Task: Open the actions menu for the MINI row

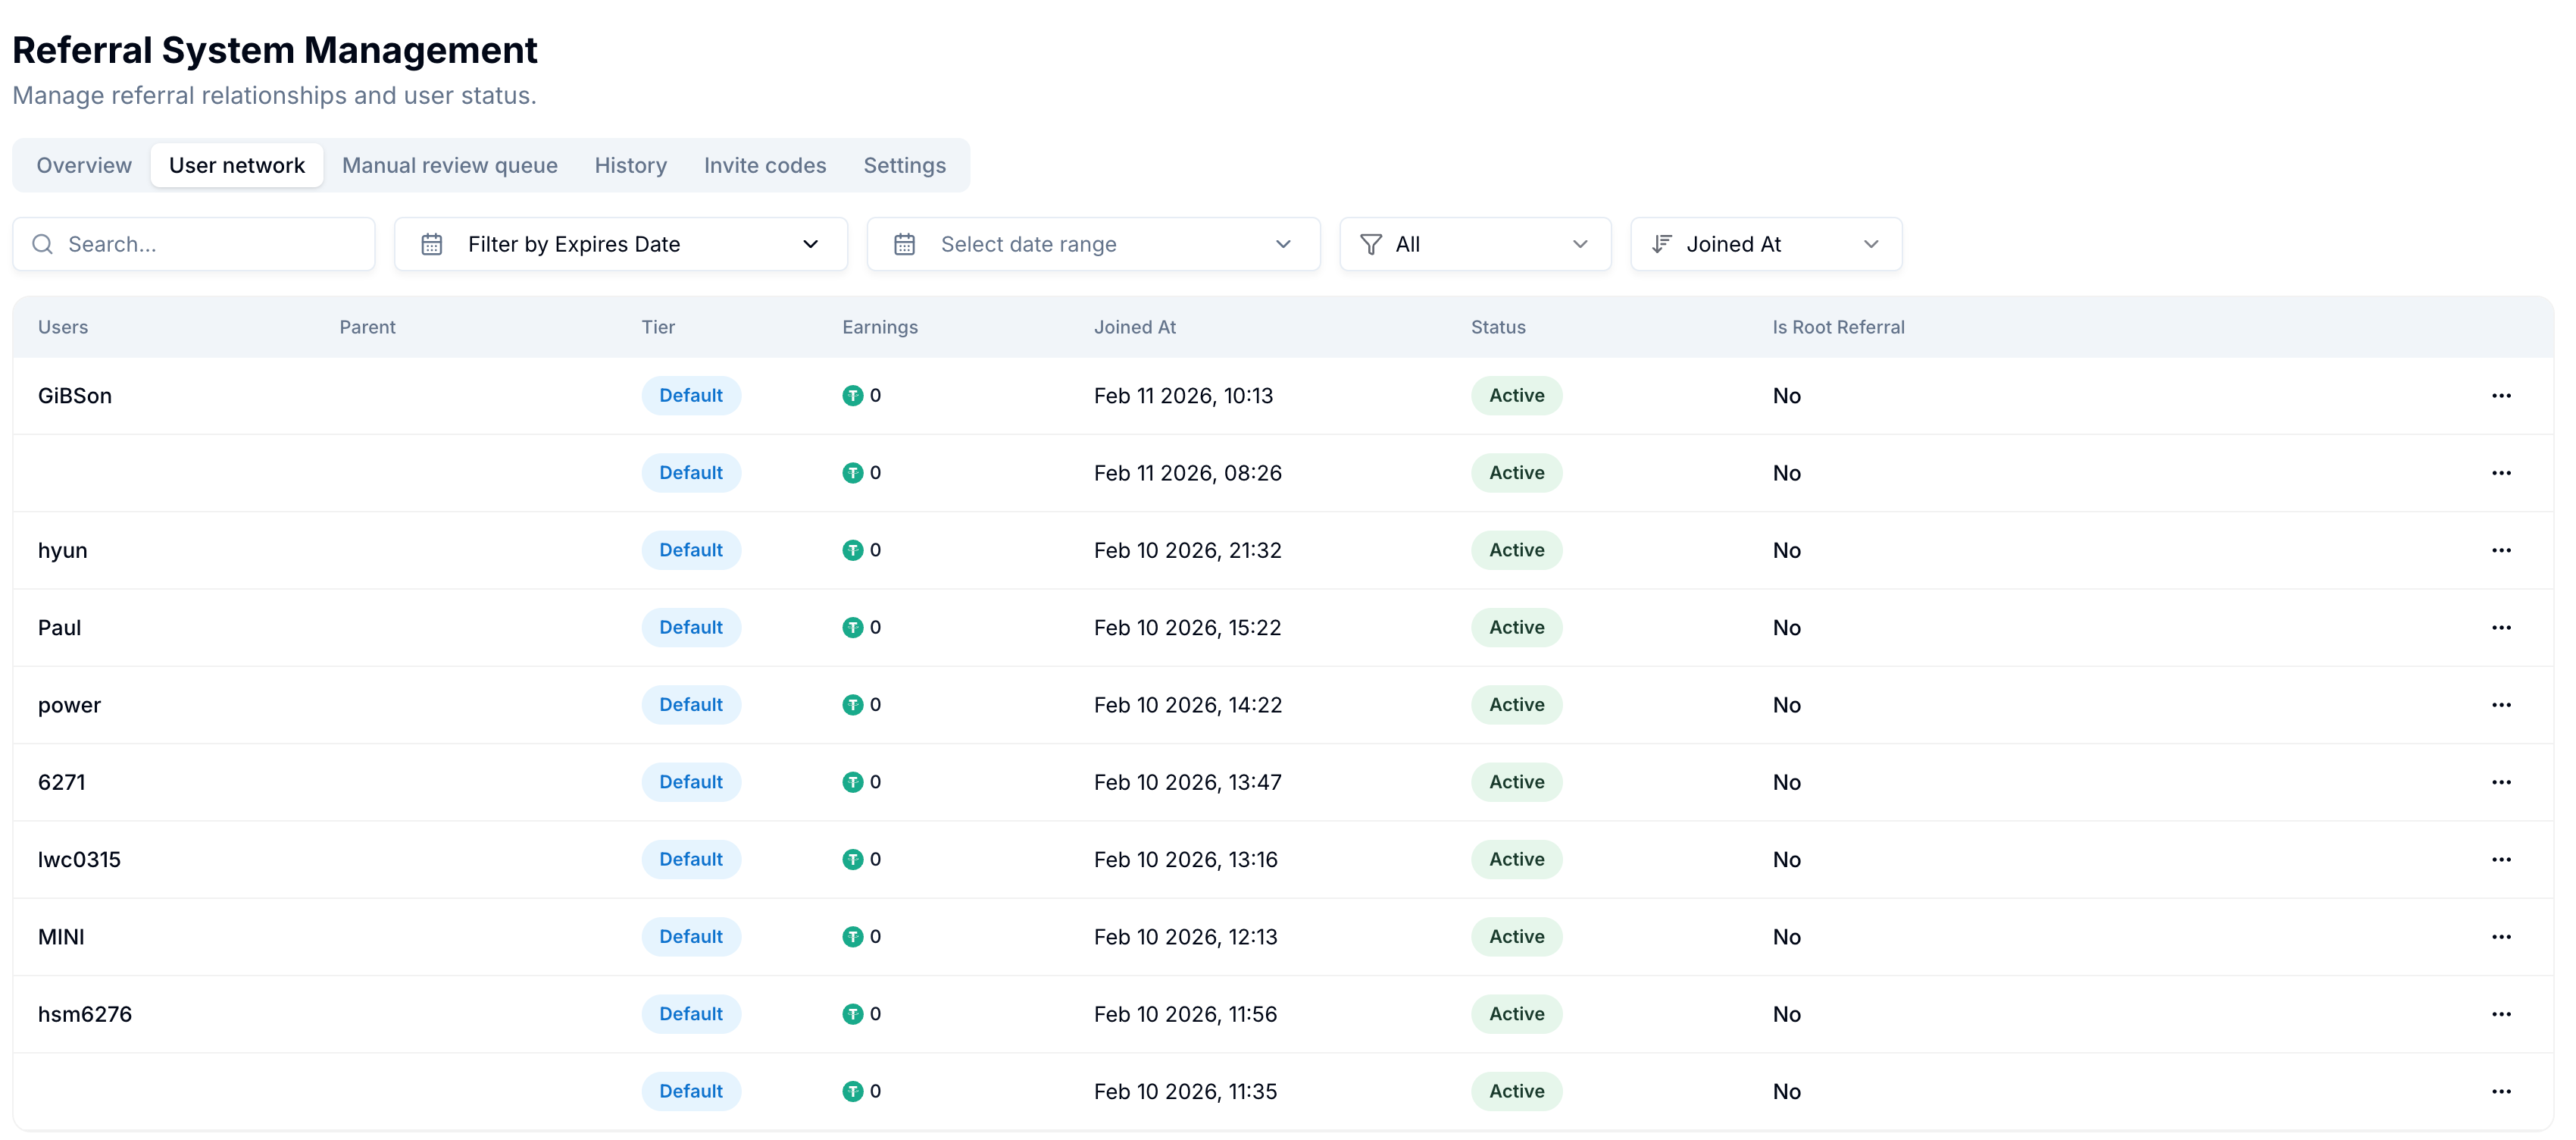Action: click(x=2502, y=936)
